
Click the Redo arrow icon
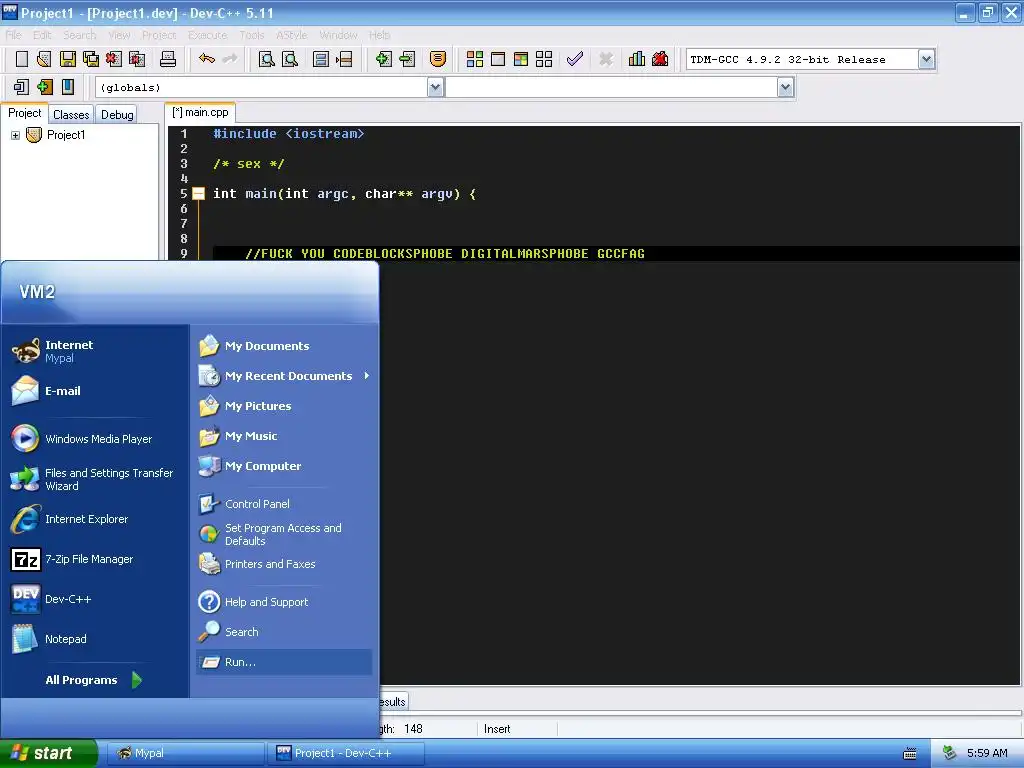click(x=230, y=59)
